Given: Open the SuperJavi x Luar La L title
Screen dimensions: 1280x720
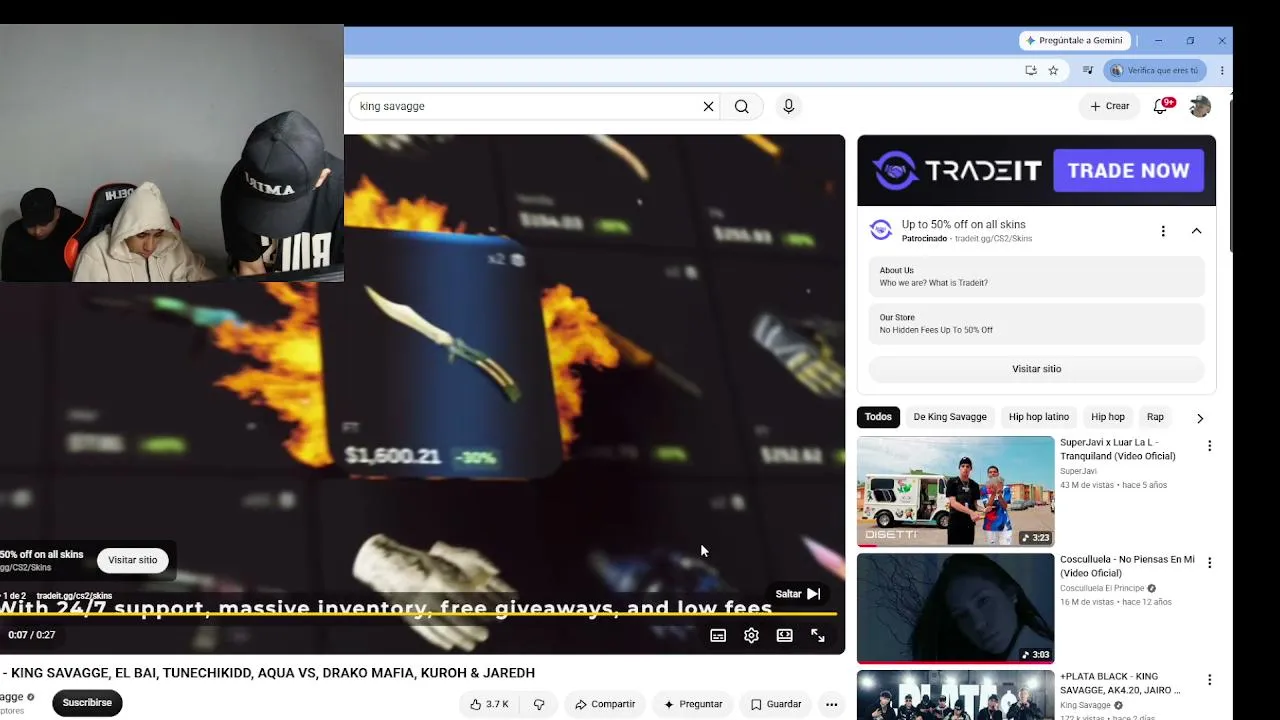Looking at the screenshot, I should point(1118,449).
